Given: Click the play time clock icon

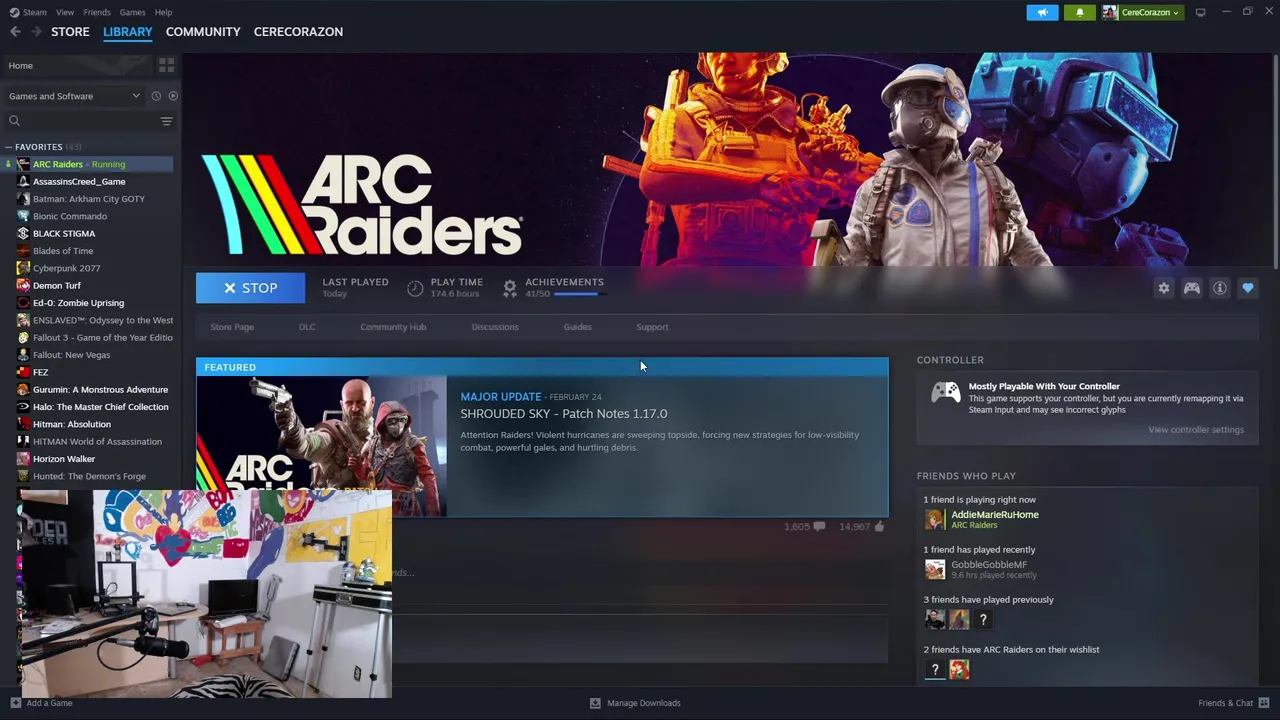Looking at the screenshot, I should pos(415,288).
